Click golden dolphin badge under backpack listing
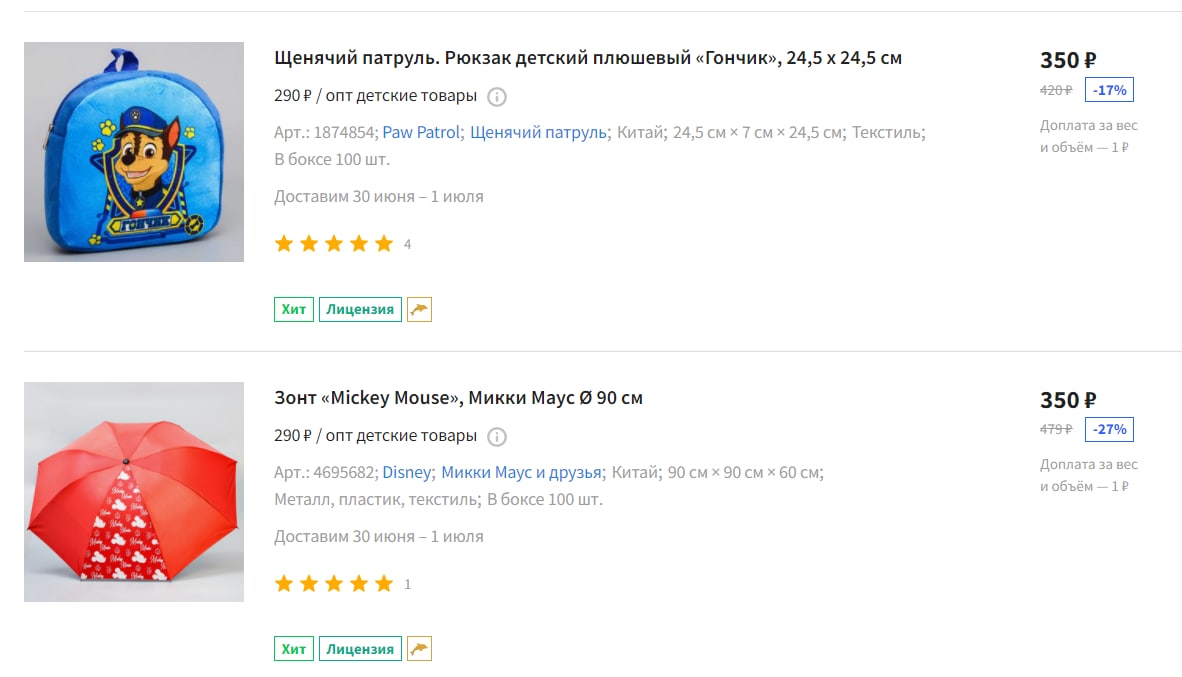Screen dimensions: 1182x677 [419, 309]
